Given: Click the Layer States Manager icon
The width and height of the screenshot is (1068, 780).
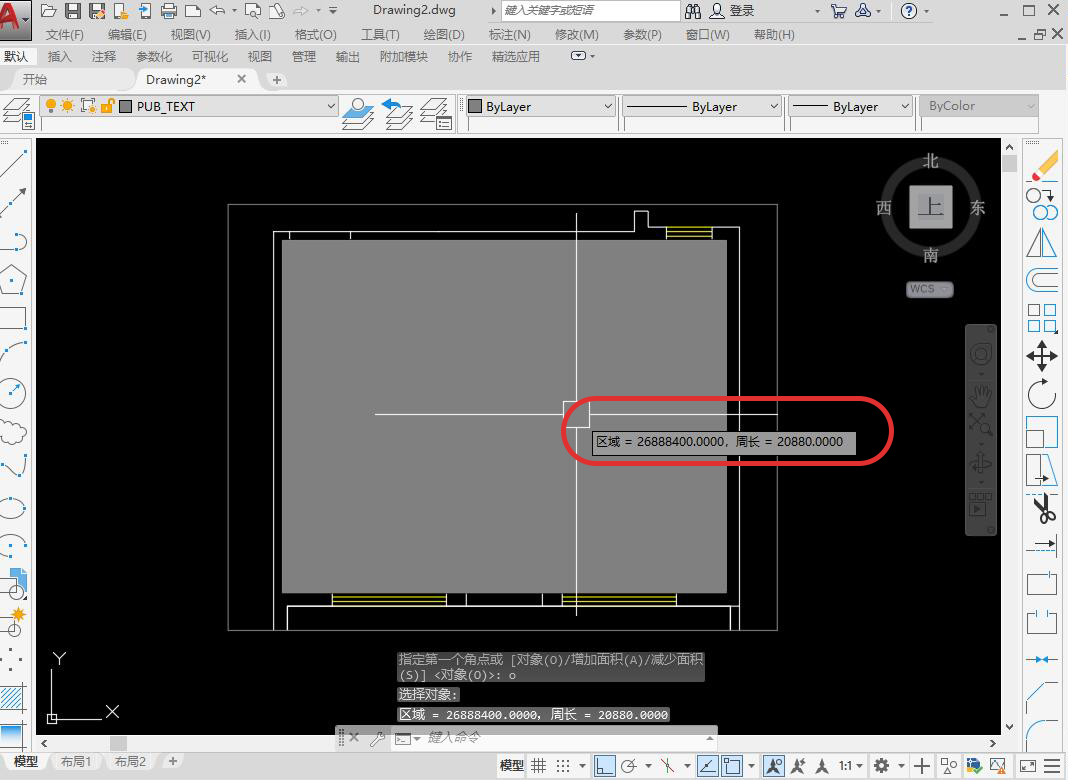Looking at the screenshot, I should (x=436, y=113).
